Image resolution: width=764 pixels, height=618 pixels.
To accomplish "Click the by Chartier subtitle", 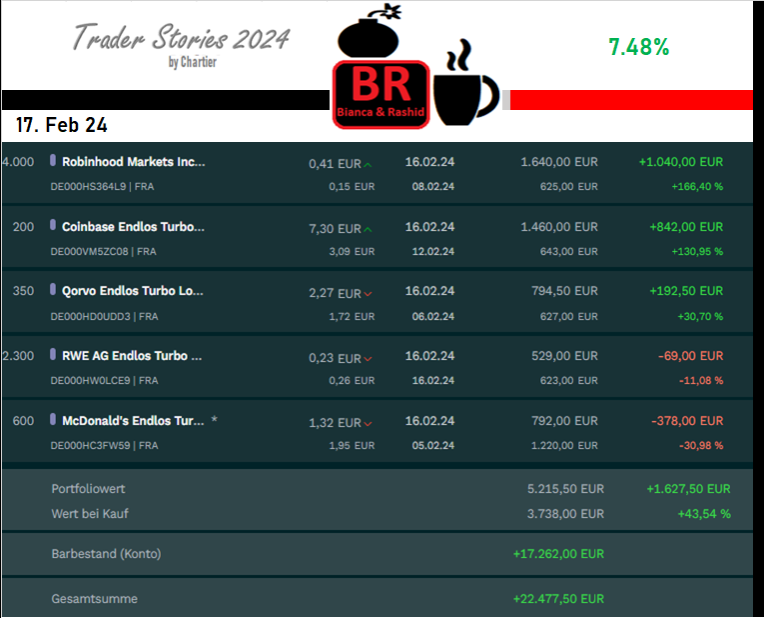I will point(192,62).
